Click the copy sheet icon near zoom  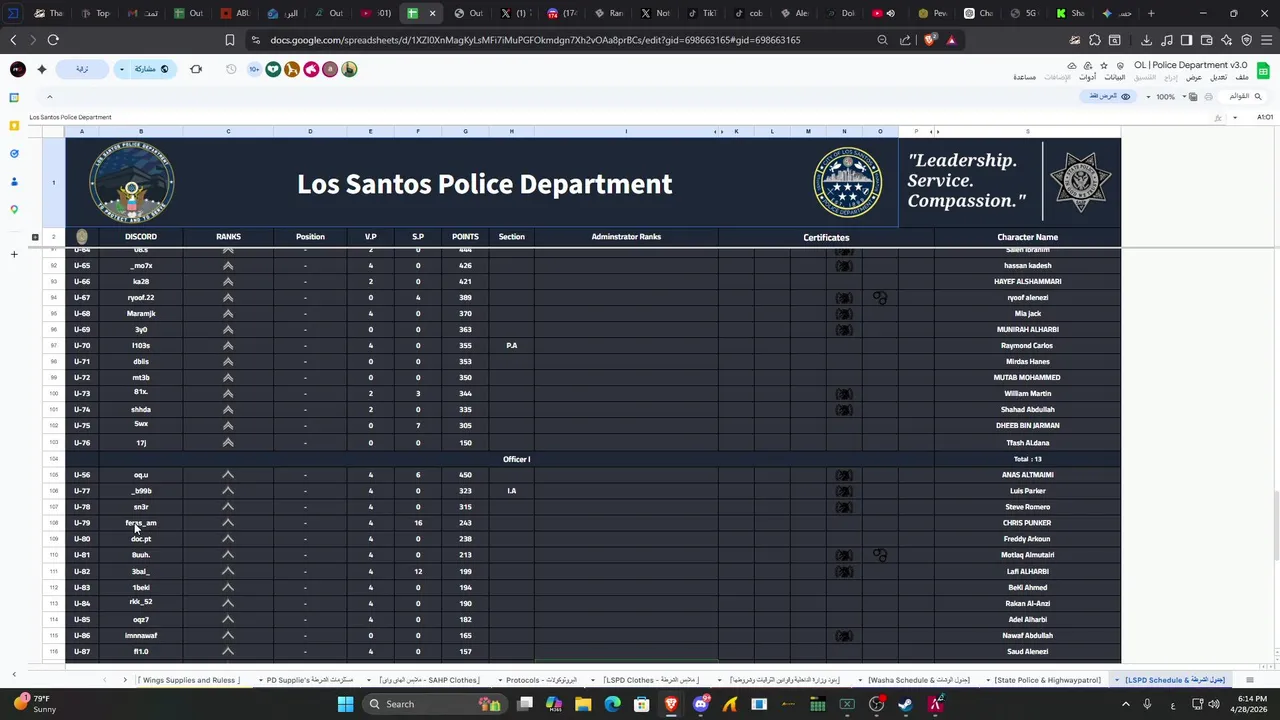click(x=1194, y=97)
